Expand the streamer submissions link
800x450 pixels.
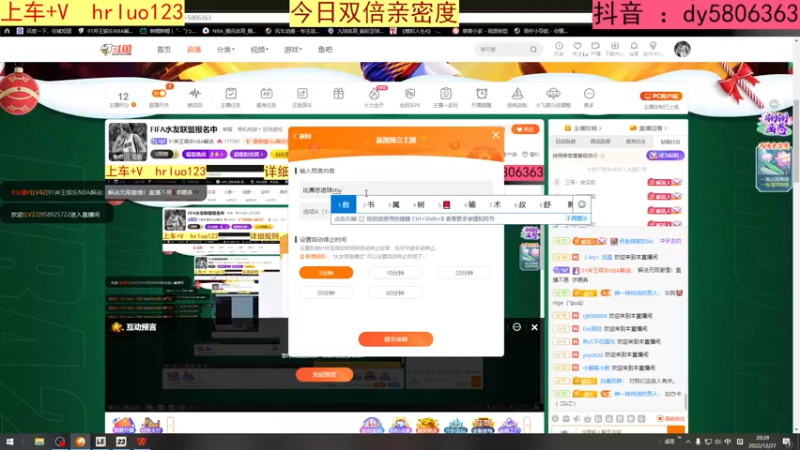coord(583,128)
